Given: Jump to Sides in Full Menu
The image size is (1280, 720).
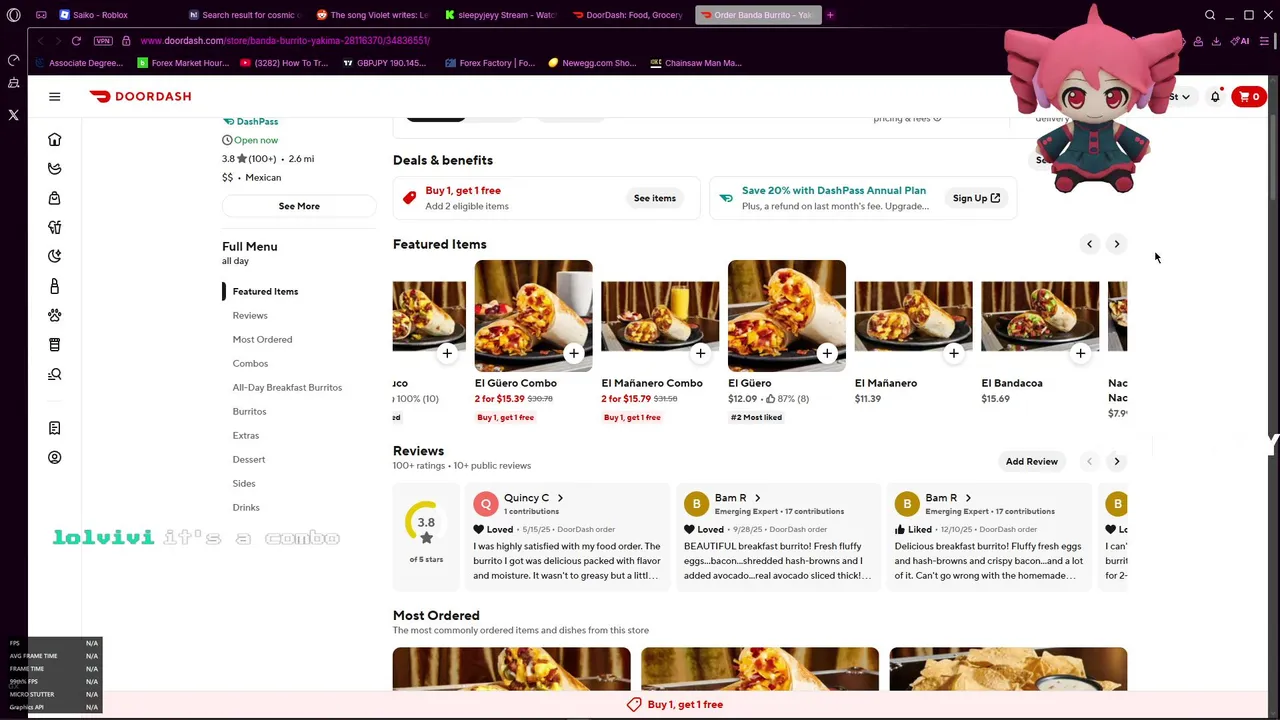Looking at the screenshot, I should point(244,483).
